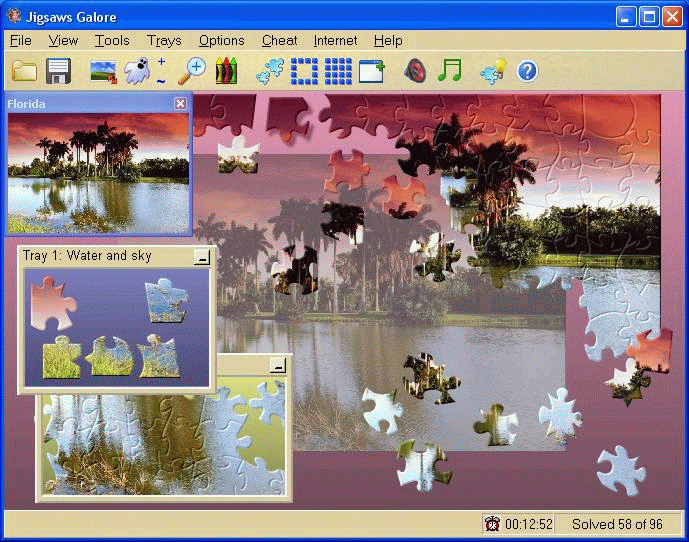The width and height of the screenshot is (689, 542).
Task: Click the alarm clock icon in the status bar
Action: coord(492,524)
